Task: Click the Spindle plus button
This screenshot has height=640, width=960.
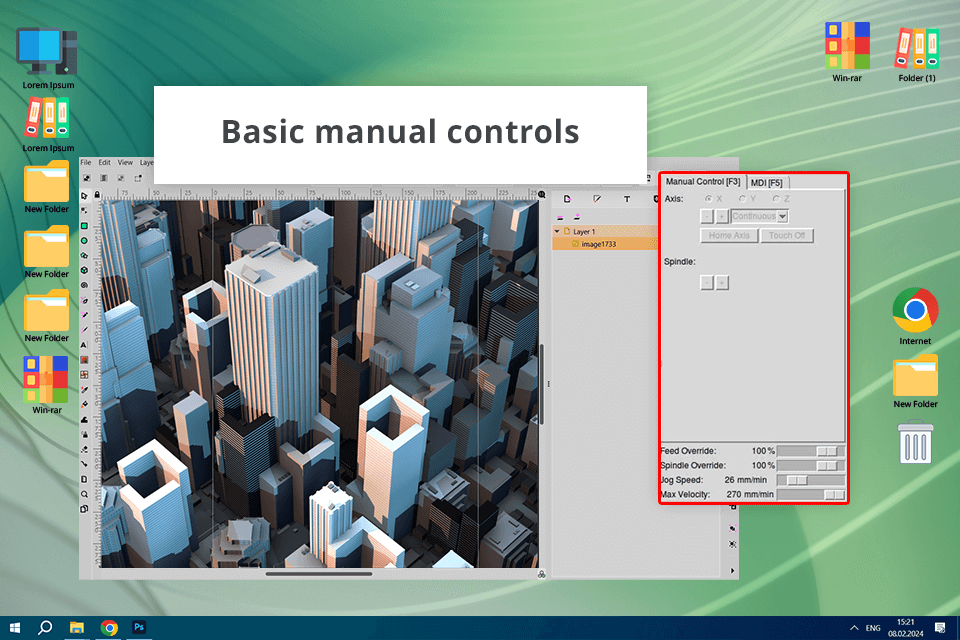Action: [x=722, y=282]
